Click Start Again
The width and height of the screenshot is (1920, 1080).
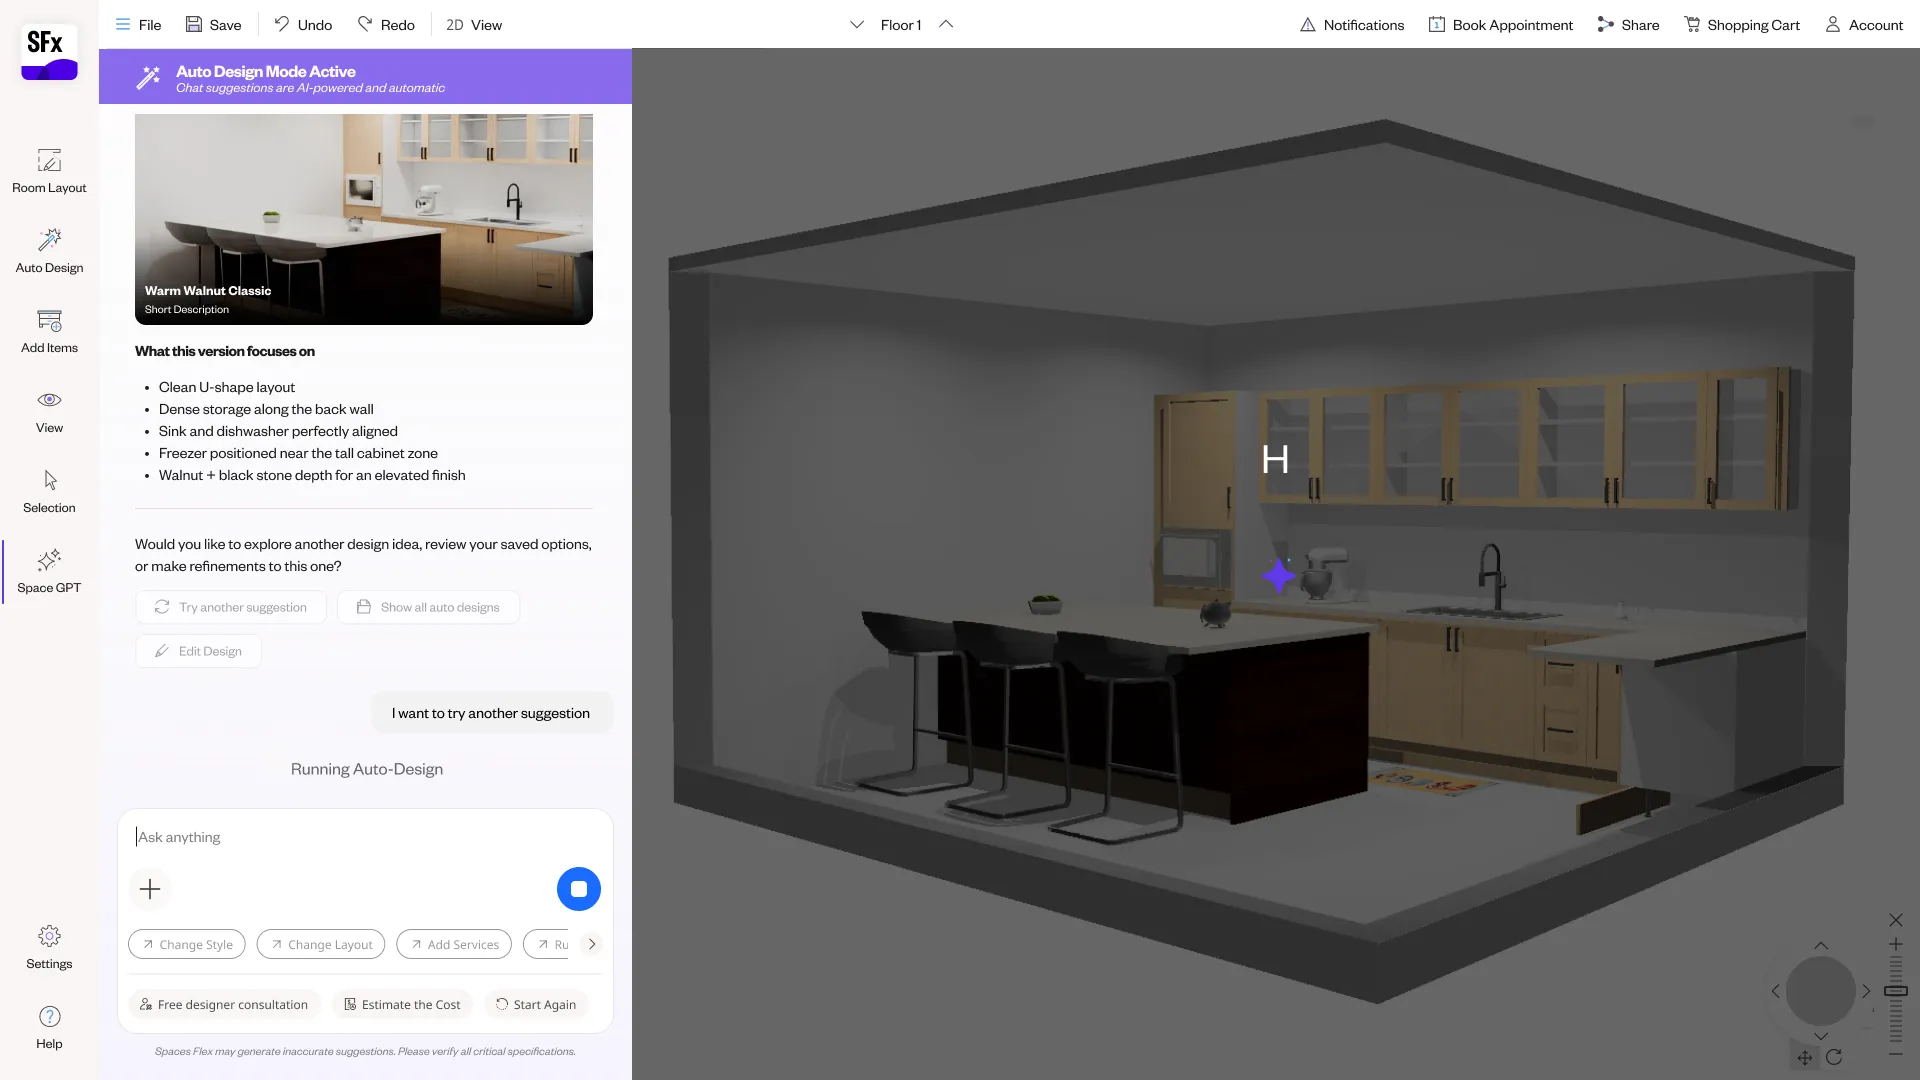(x=536, y=1004)
